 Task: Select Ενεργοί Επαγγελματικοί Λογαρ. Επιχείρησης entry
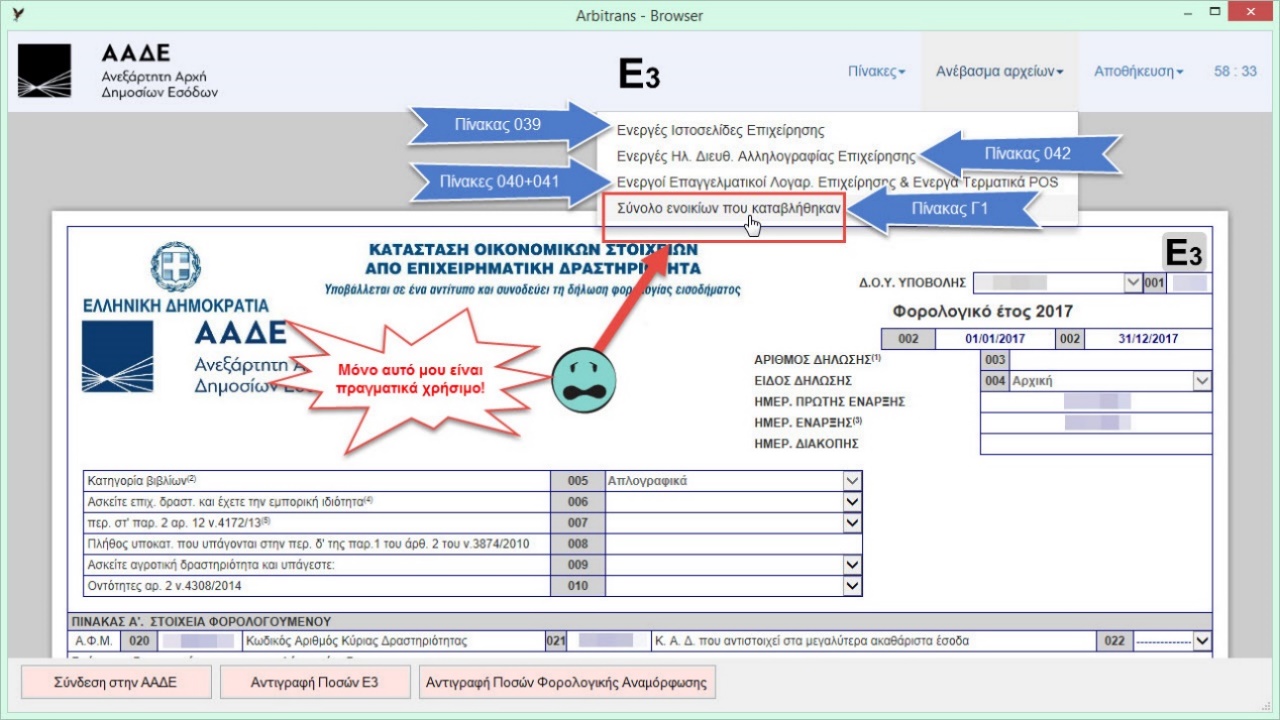[x=836, y=182]
